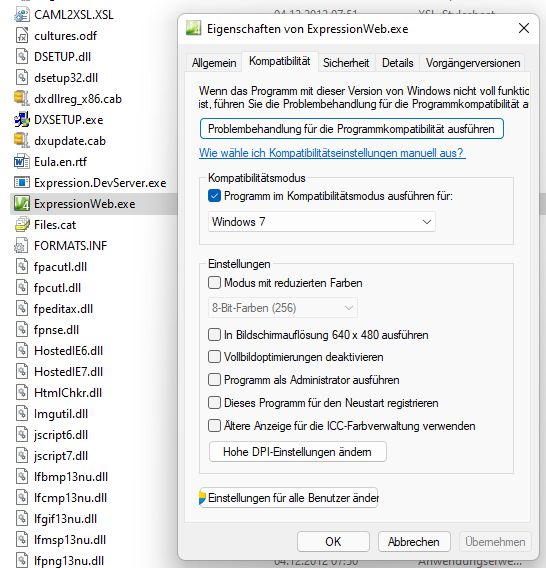Check Vollbildoptimierungen deaktivieren
The image size is (546, 568).
pos(214,357)
